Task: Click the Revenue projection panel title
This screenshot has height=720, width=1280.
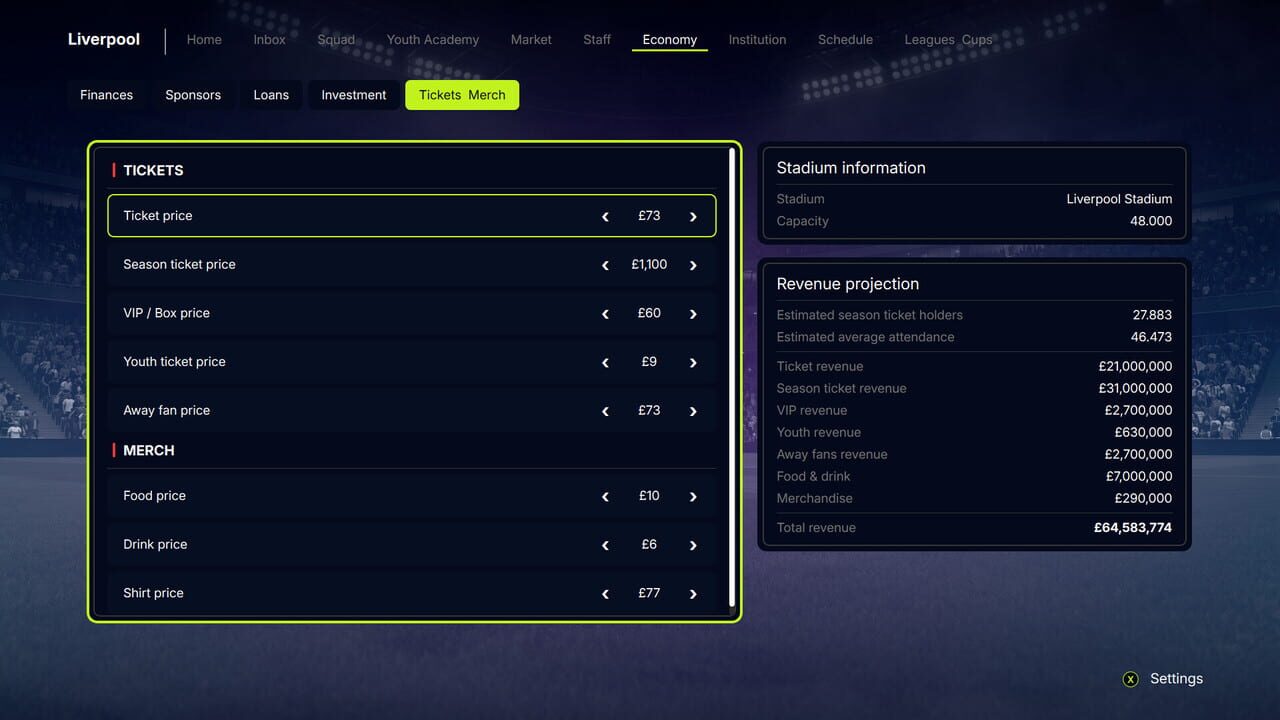Action: 848,284
